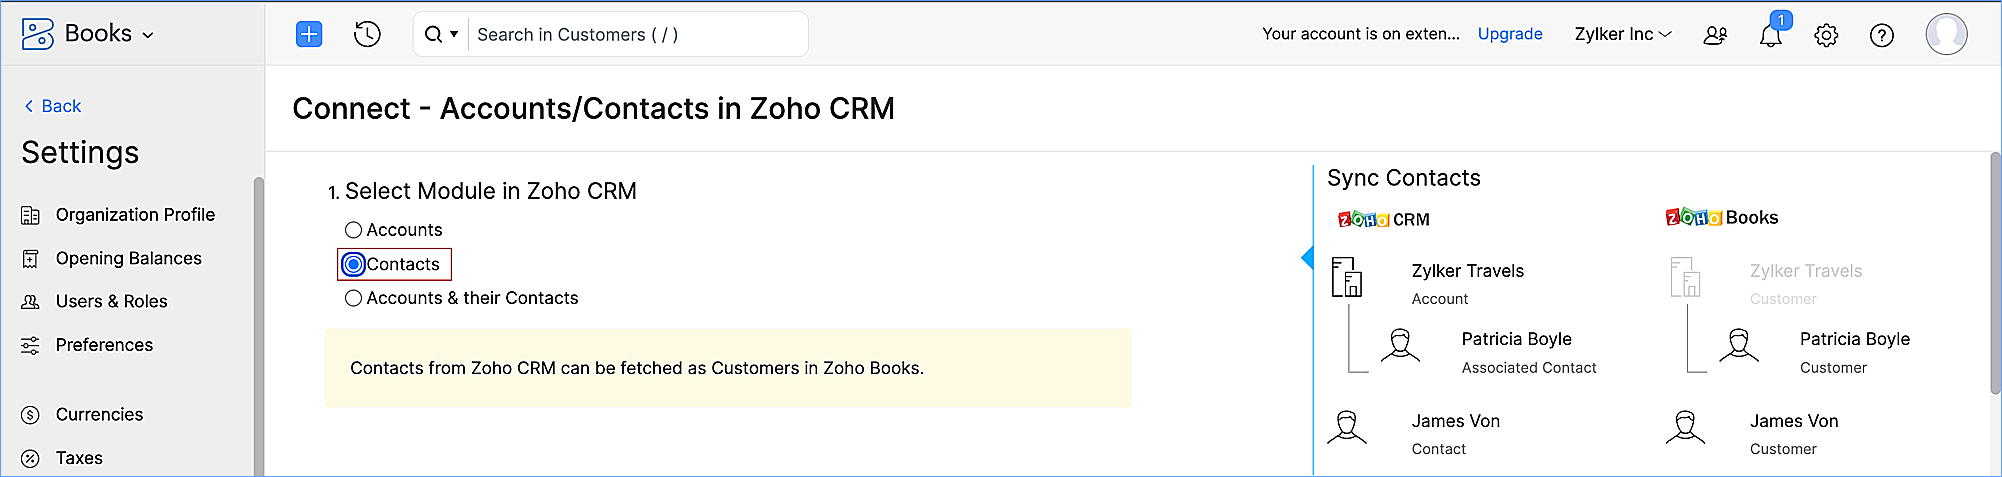Open recent activity history clock icon
2002x477 pixels.
click(x=367, y=35)
